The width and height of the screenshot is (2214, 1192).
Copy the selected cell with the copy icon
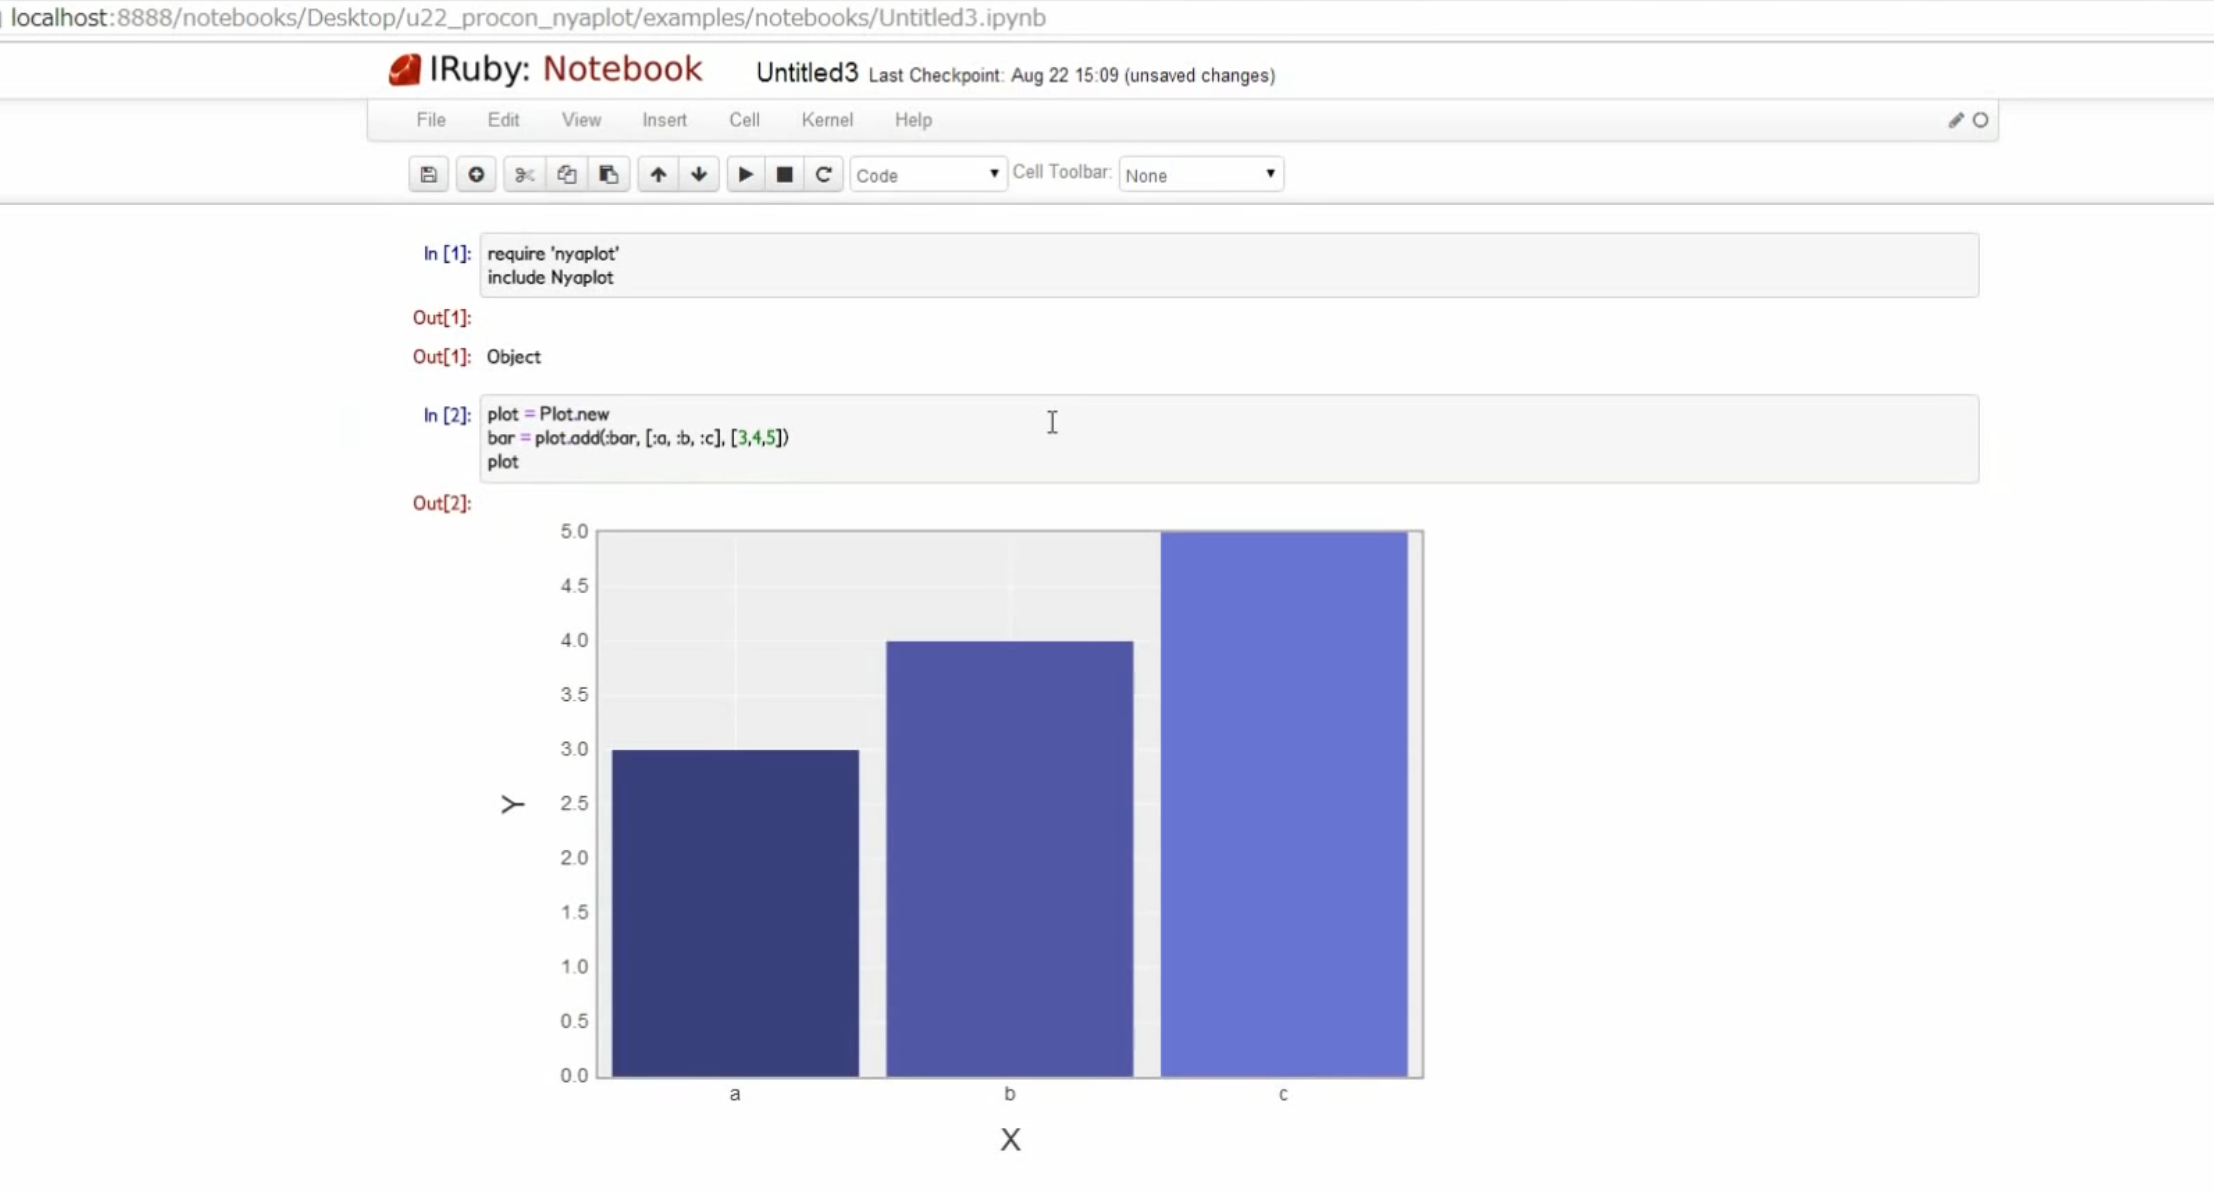[x=566, y=175]
